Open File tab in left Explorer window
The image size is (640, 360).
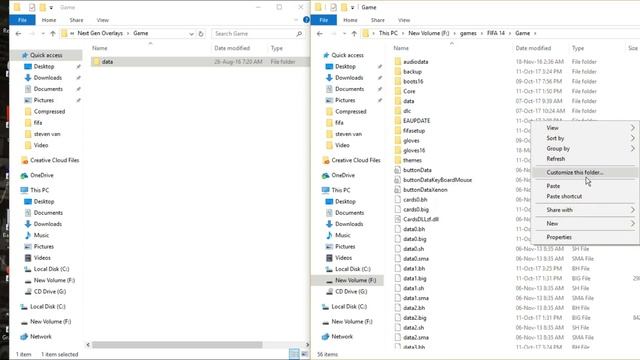(x=22, y=20)
